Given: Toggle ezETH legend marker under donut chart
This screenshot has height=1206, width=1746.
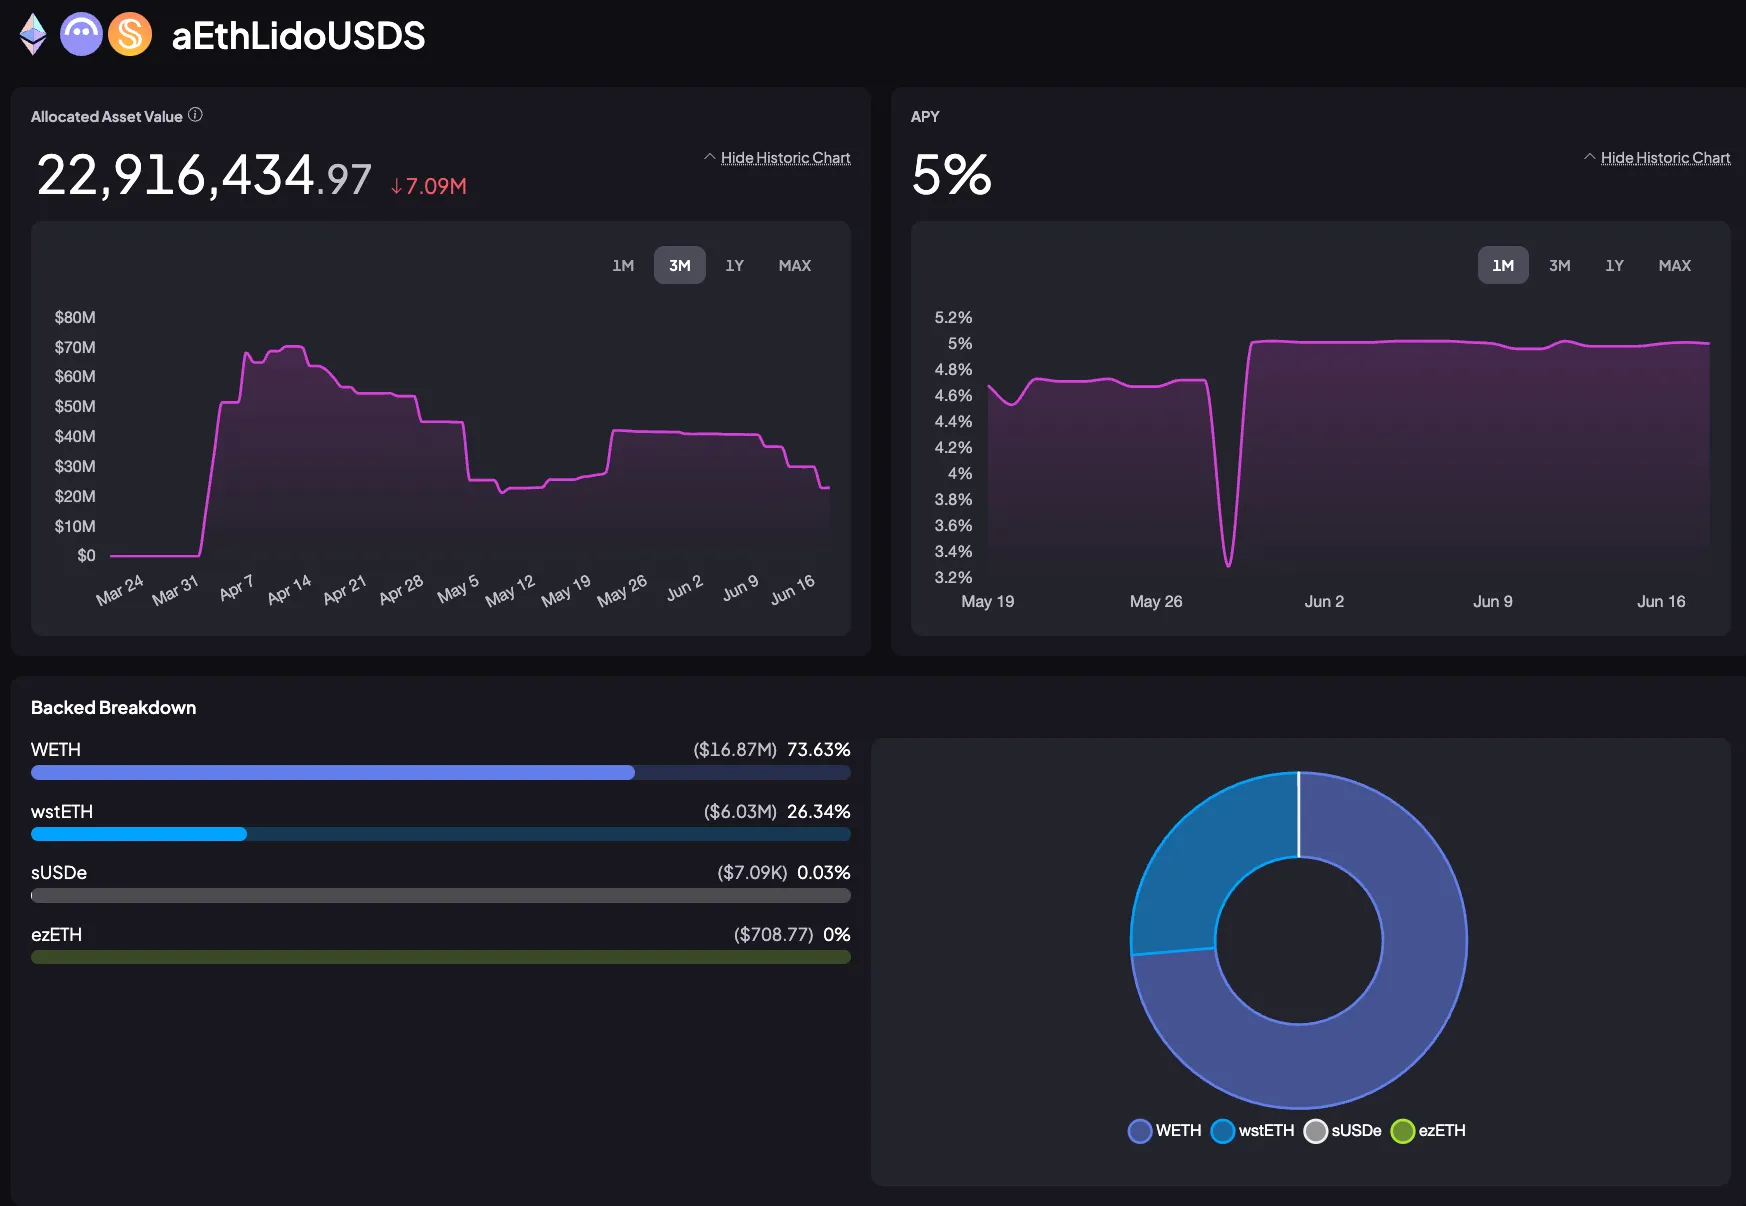Looking at the screenshot, I should (x=1403, y=1131).
